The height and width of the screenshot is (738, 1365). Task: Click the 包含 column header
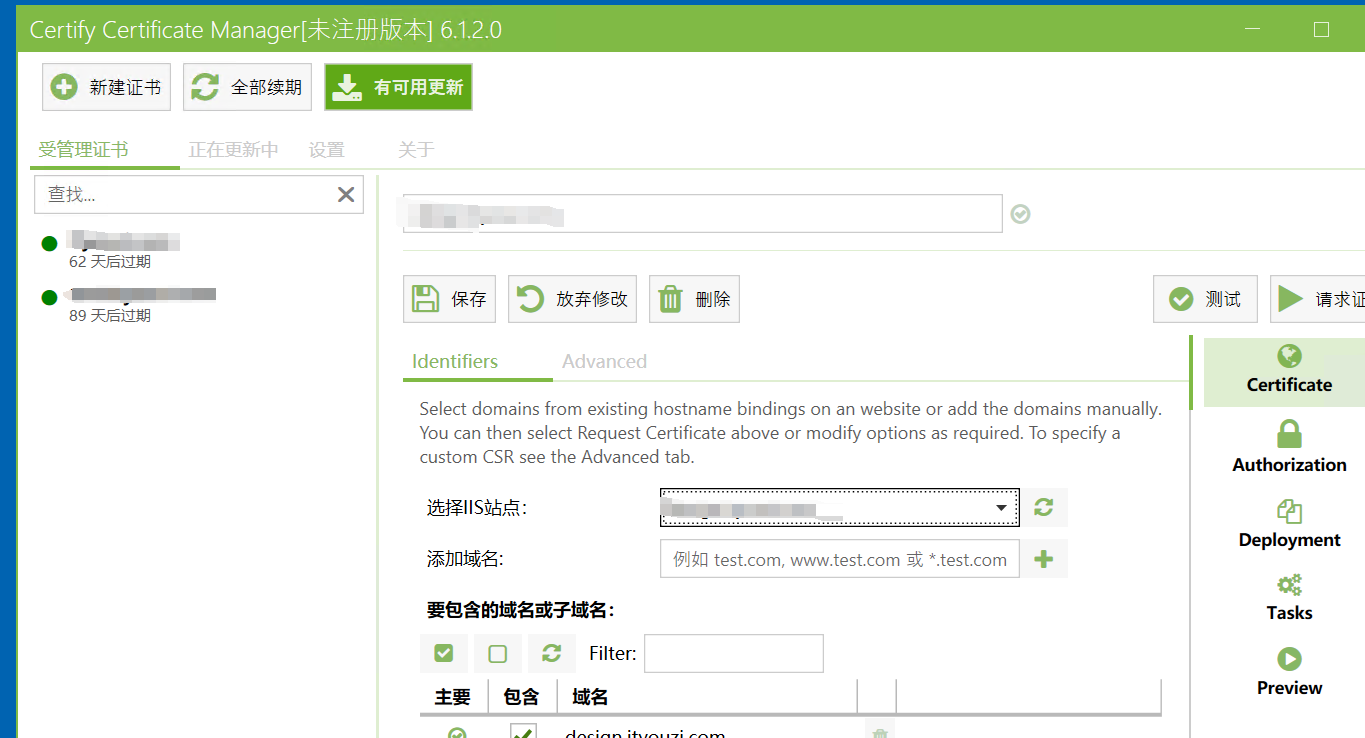pyautogui.click(x=522, y=697)
